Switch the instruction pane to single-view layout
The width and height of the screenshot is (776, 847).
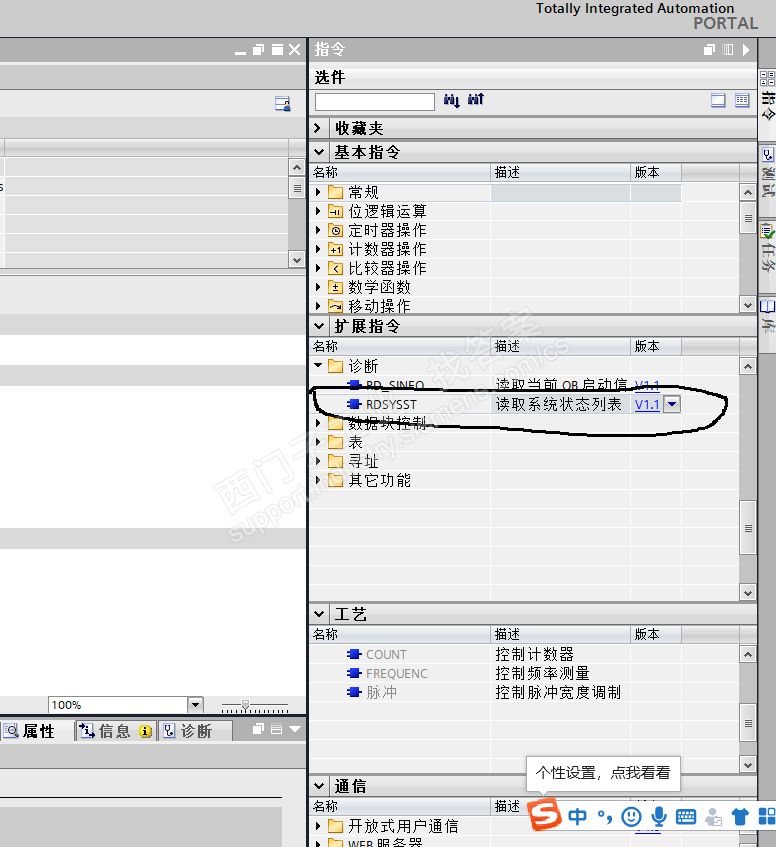point(718,100)
